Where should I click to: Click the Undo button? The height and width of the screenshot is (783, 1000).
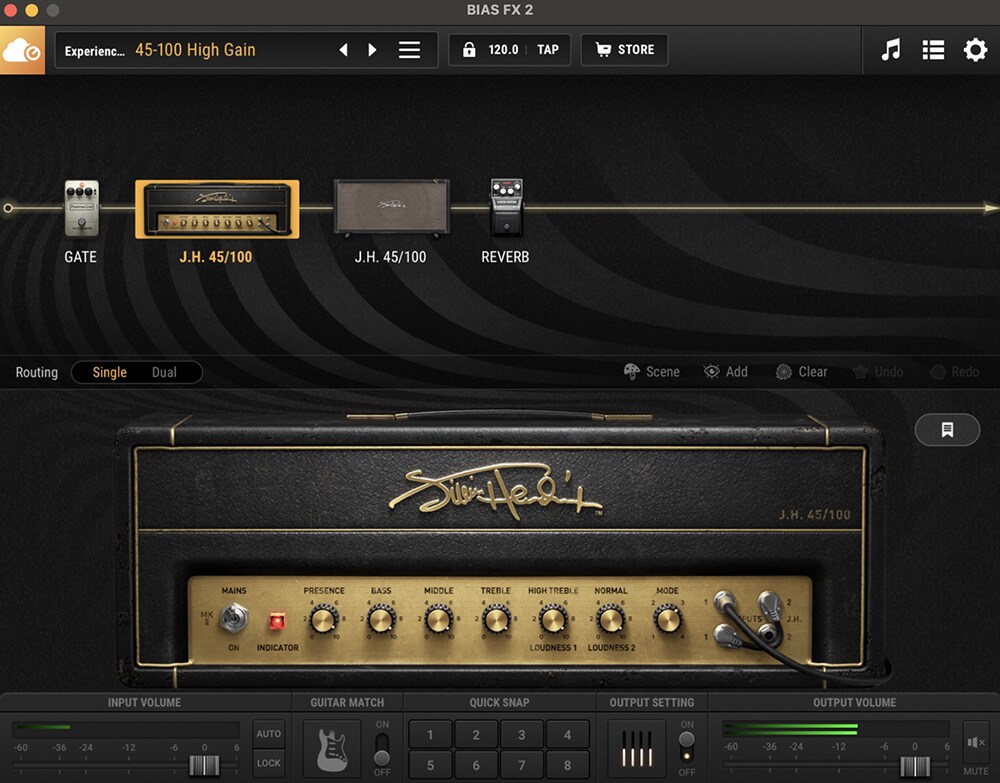878,372
